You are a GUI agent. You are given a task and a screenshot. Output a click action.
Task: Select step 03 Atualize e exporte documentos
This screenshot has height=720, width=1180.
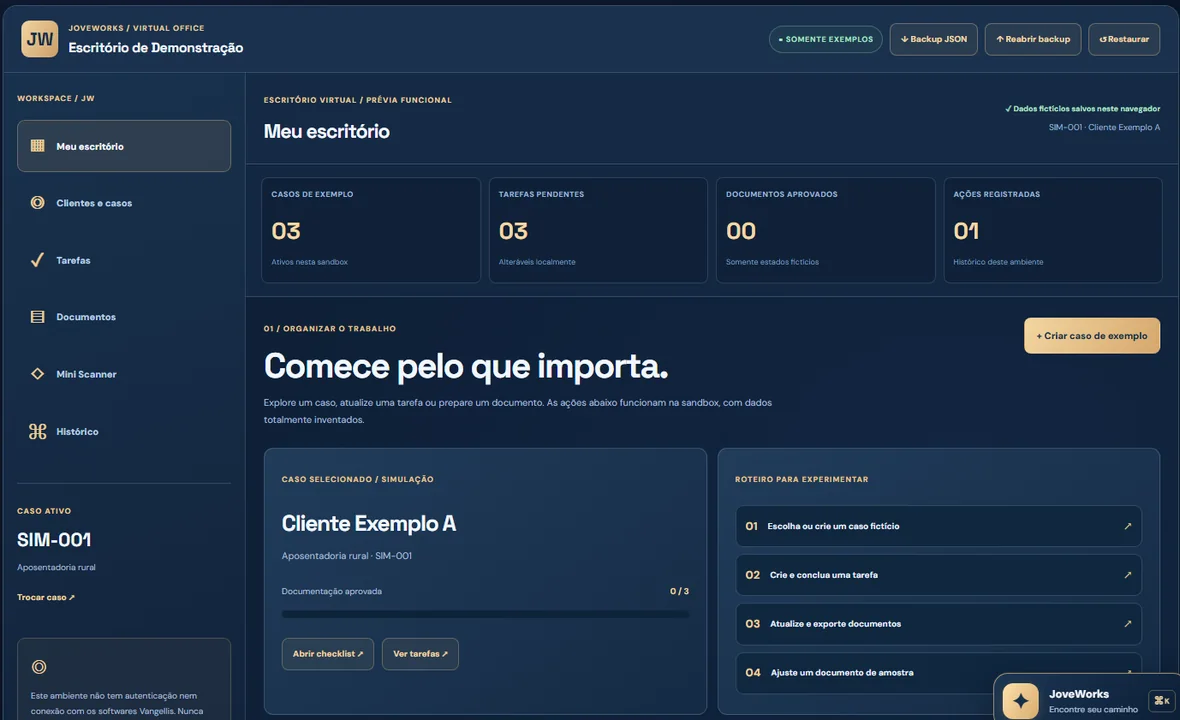(x=938, y=624)
